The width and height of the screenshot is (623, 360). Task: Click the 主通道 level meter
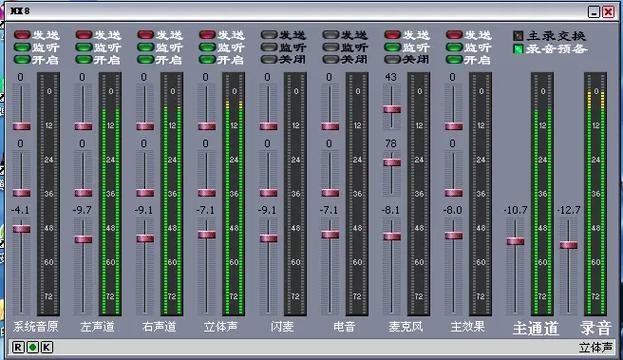(542, 194)
